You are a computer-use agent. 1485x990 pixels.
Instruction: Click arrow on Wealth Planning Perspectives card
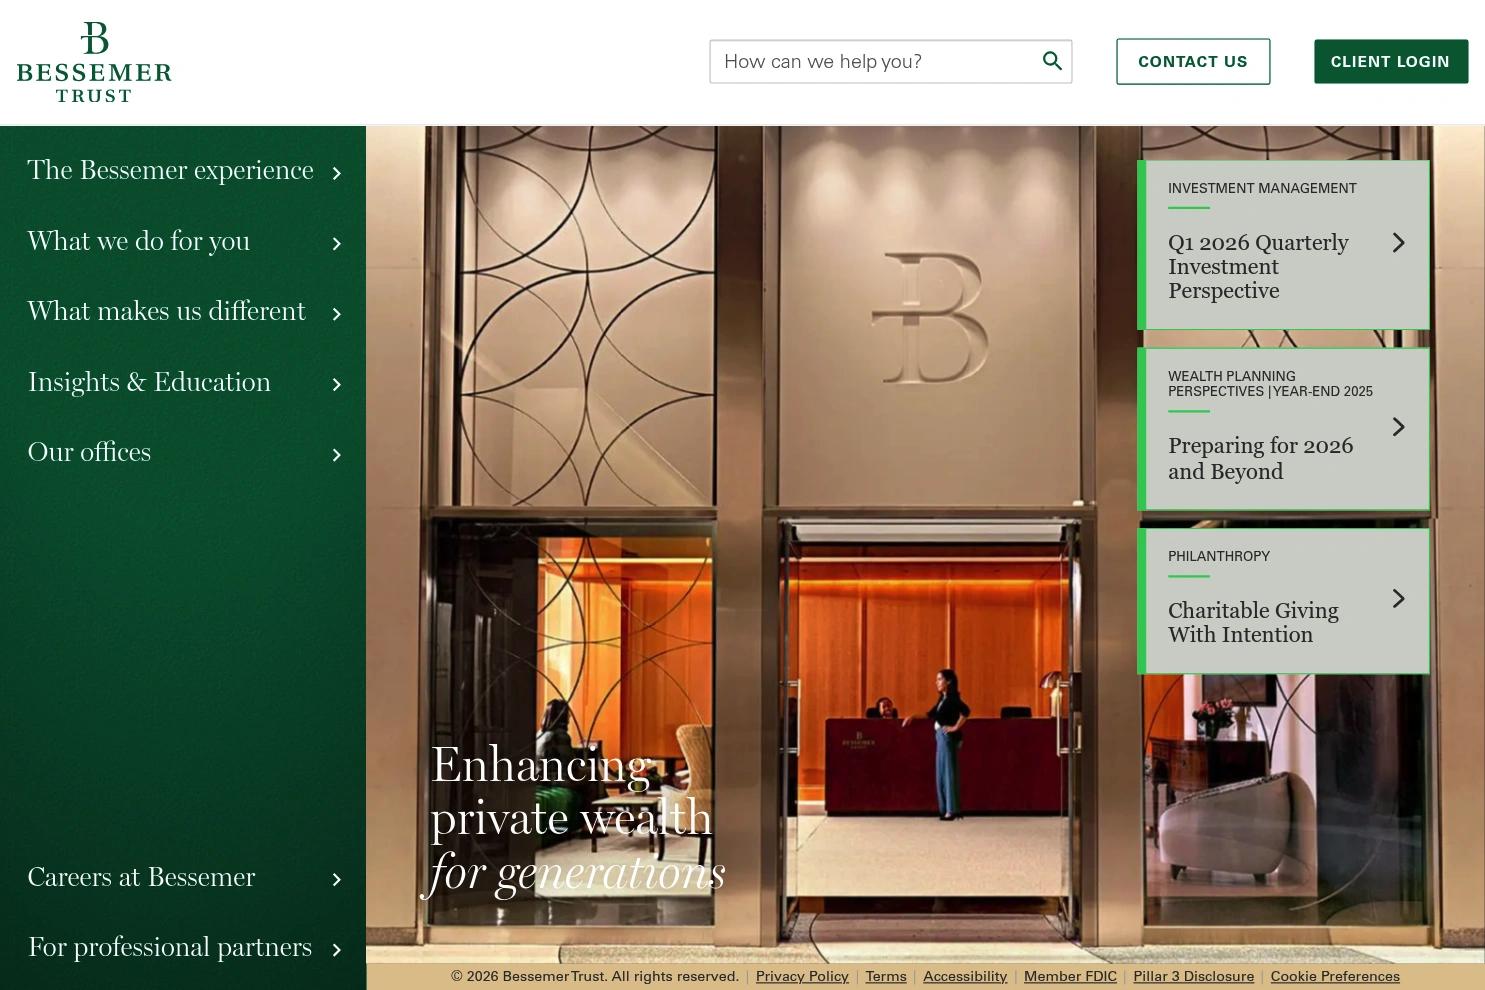[1399, 427]
